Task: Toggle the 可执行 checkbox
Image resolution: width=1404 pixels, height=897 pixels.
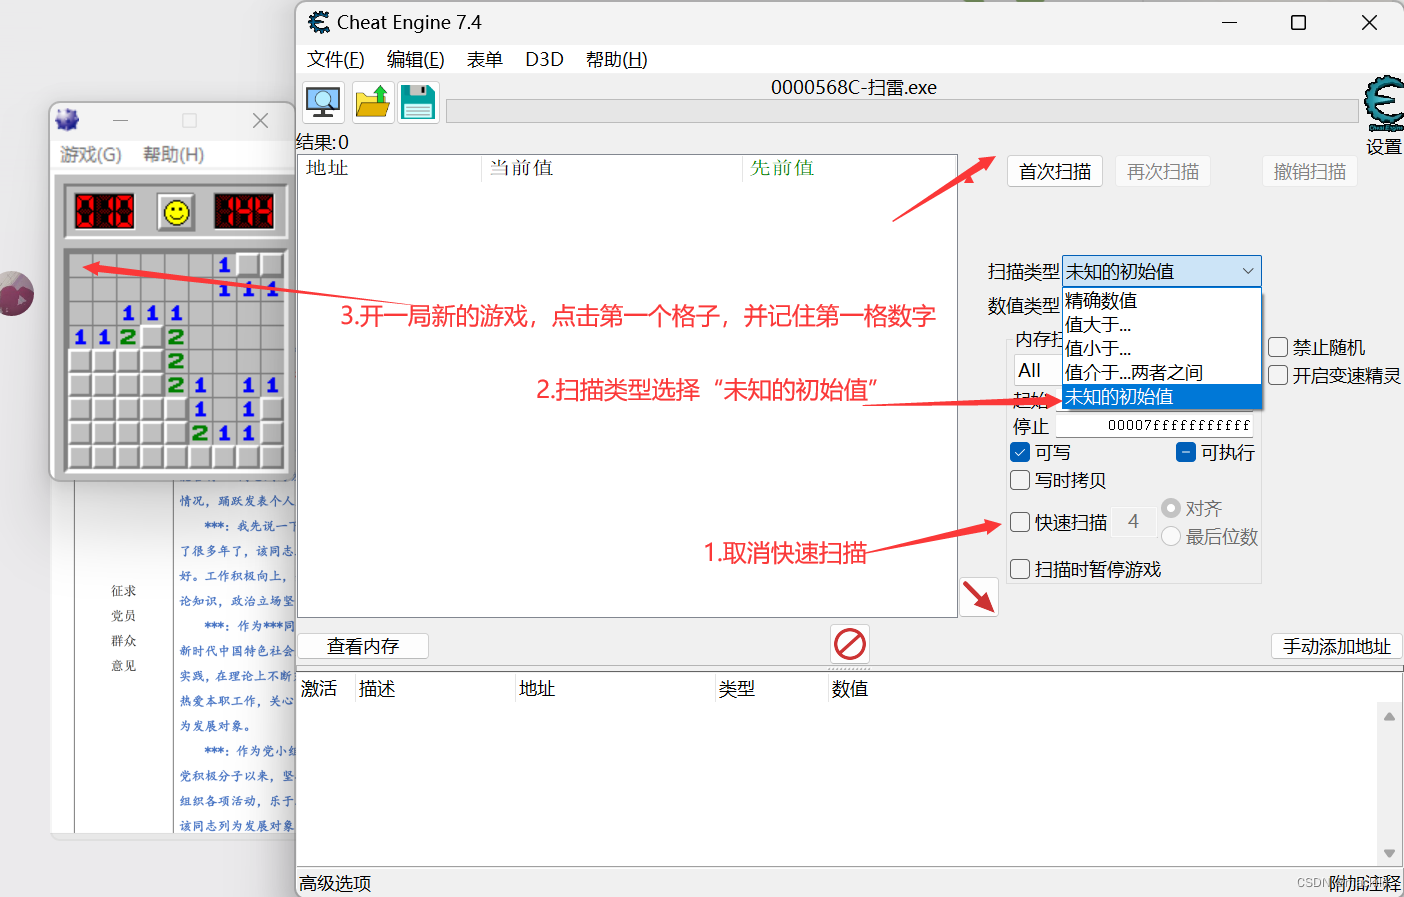Action: pos(1186,452)
